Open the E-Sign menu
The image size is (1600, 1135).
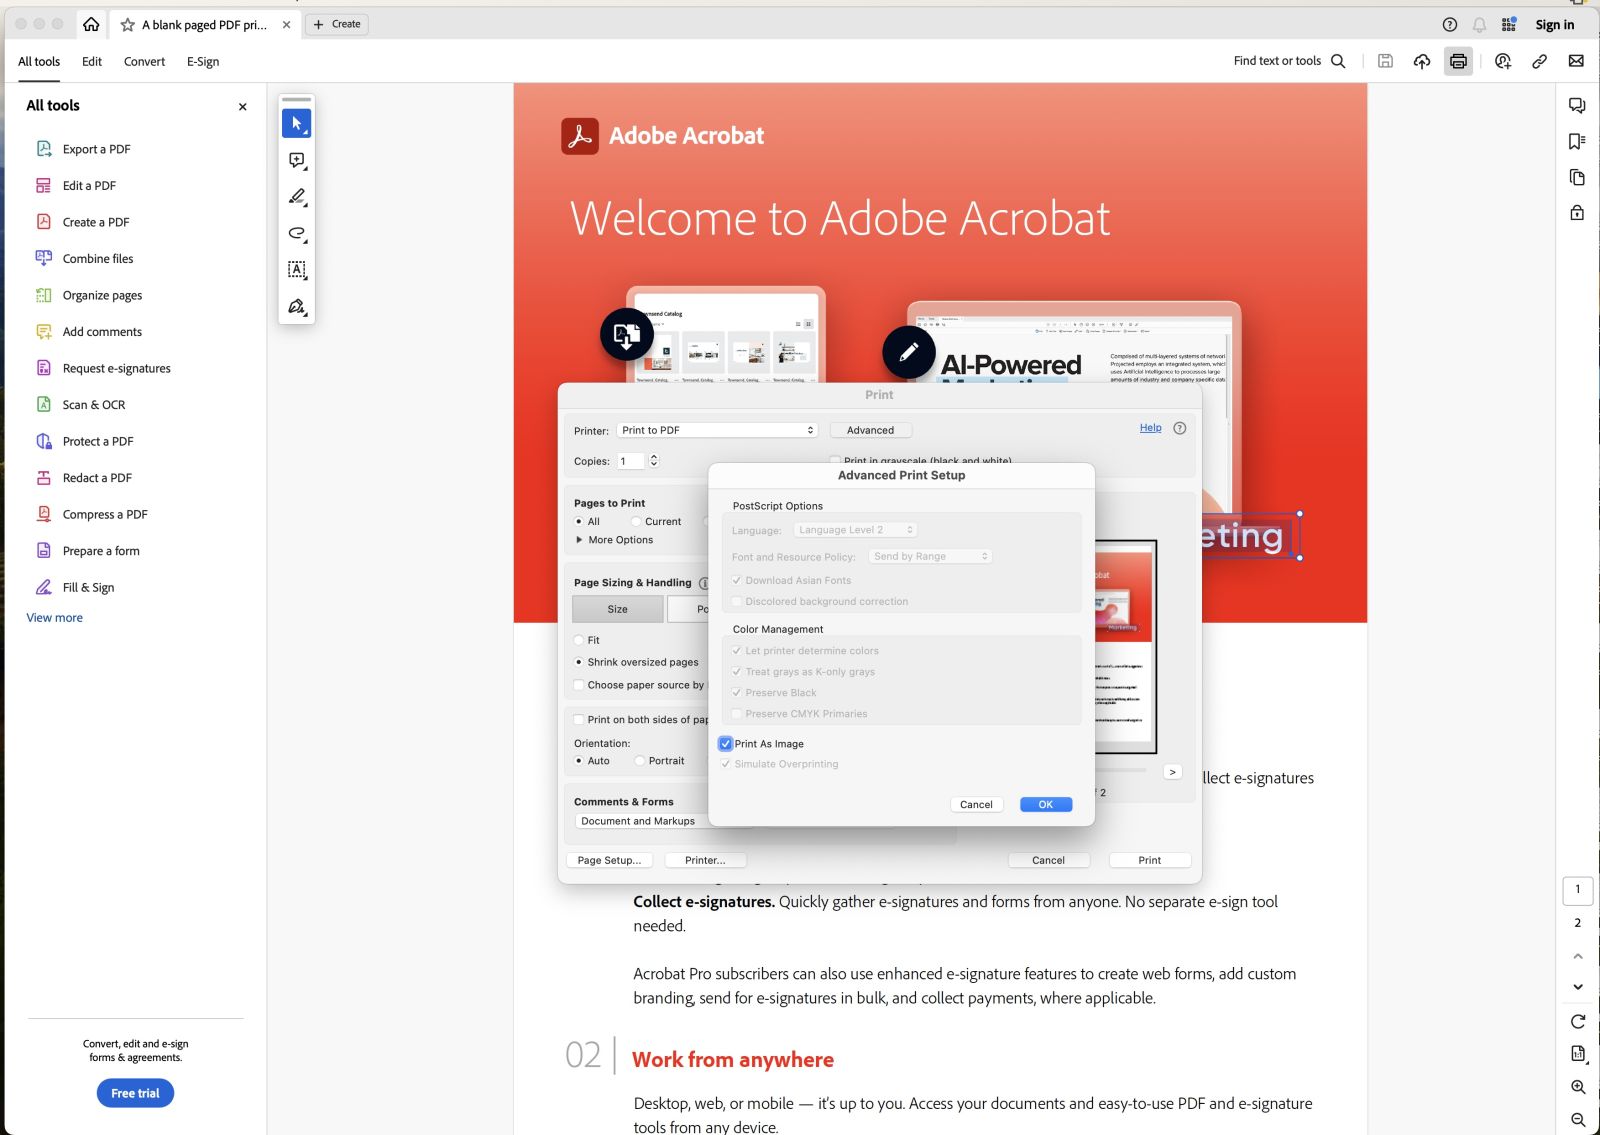click(203, 61)
